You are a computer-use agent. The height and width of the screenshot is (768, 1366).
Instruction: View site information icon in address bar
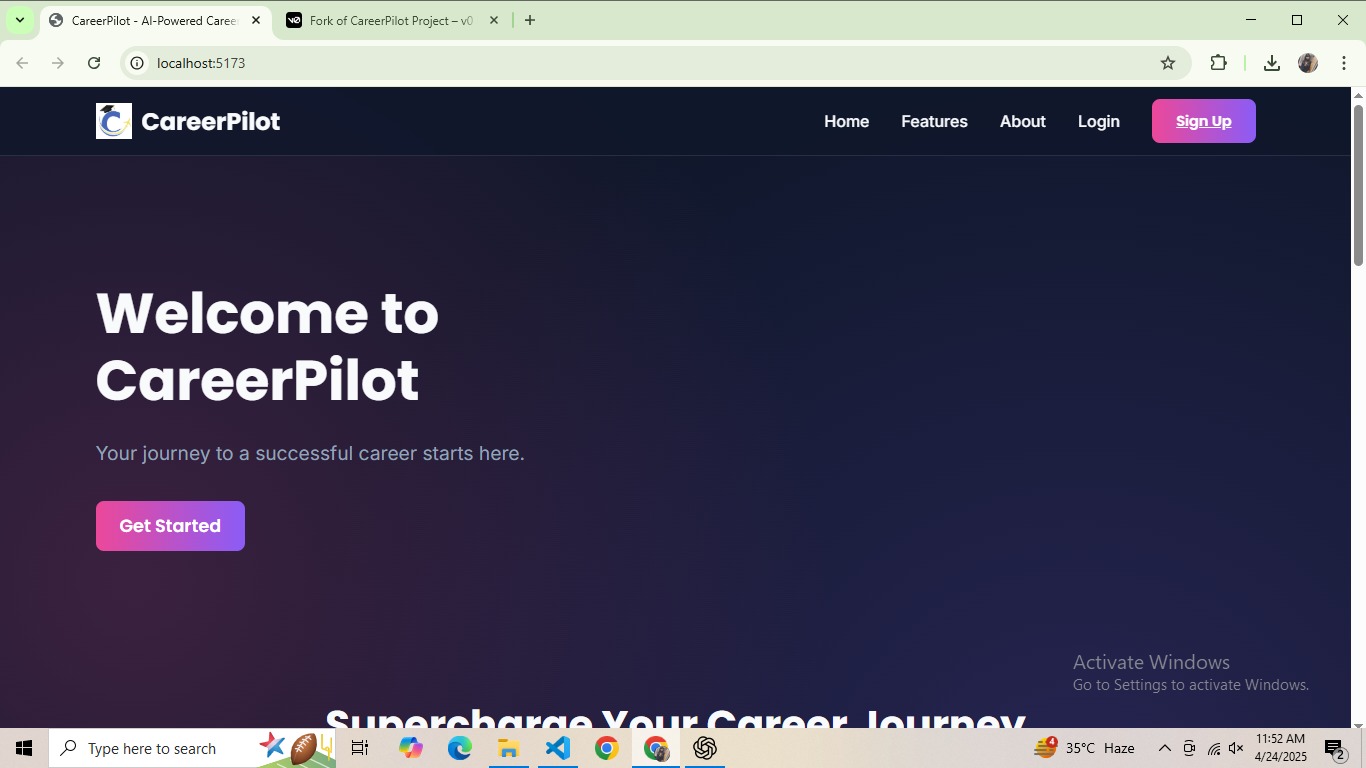point(139,63)
